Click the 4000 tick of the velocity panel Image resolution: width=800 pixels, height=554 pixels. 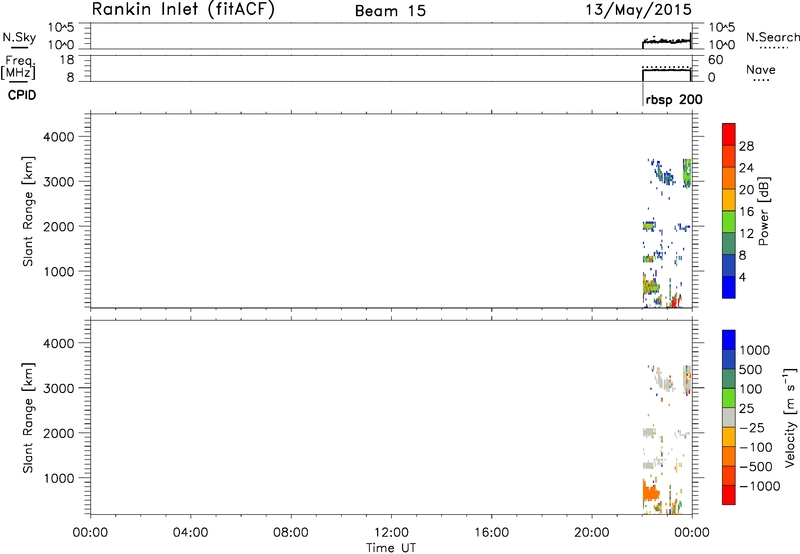[58, 343]
